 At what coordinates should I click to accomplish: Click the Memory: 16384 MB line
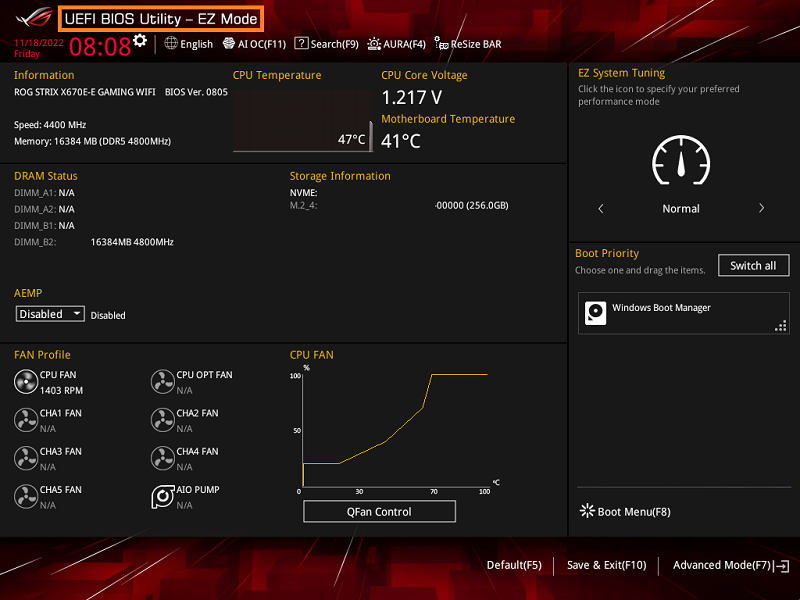(x=92, y=141)
